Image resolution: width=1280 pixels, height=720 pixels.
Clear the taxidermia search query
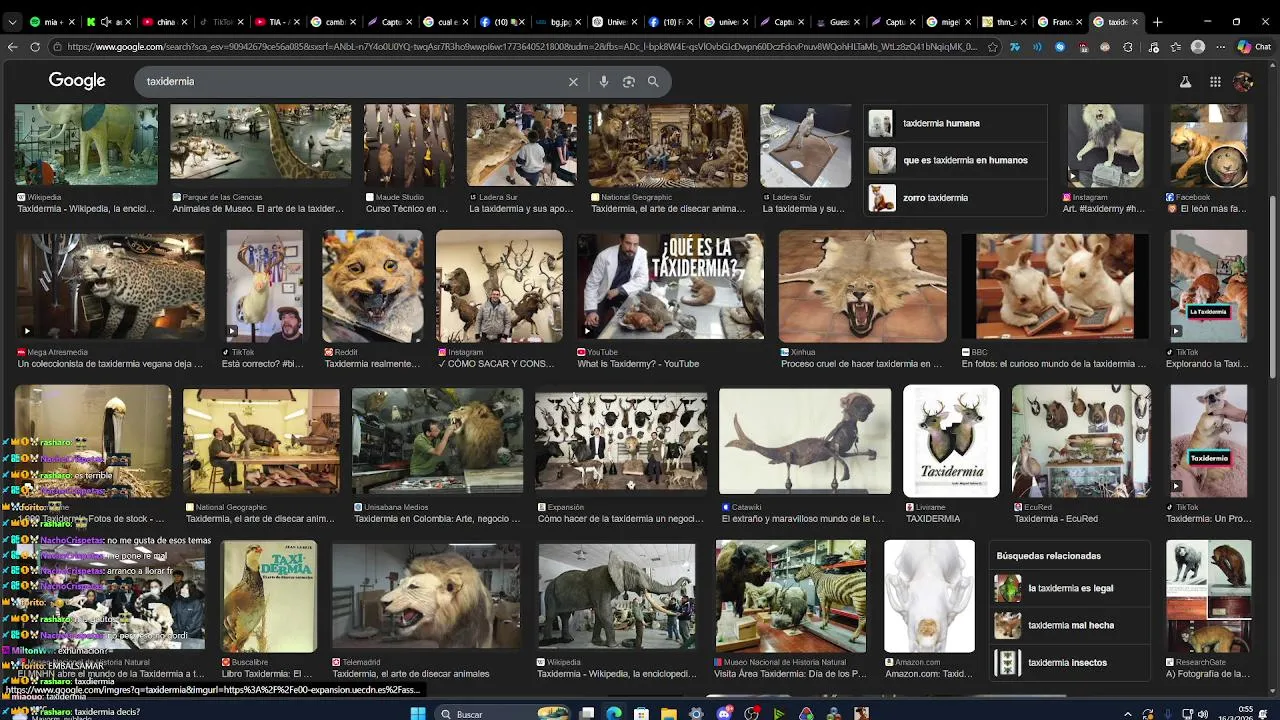pyautogui.click(x=573, y=82)
